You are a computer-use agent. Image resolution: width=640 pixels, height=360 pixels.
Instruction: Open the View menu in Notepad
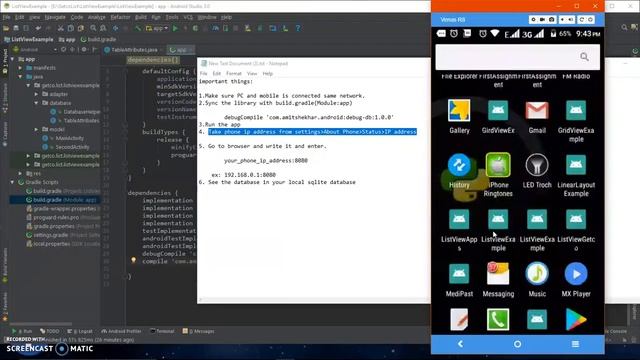(x=252, y=73)
